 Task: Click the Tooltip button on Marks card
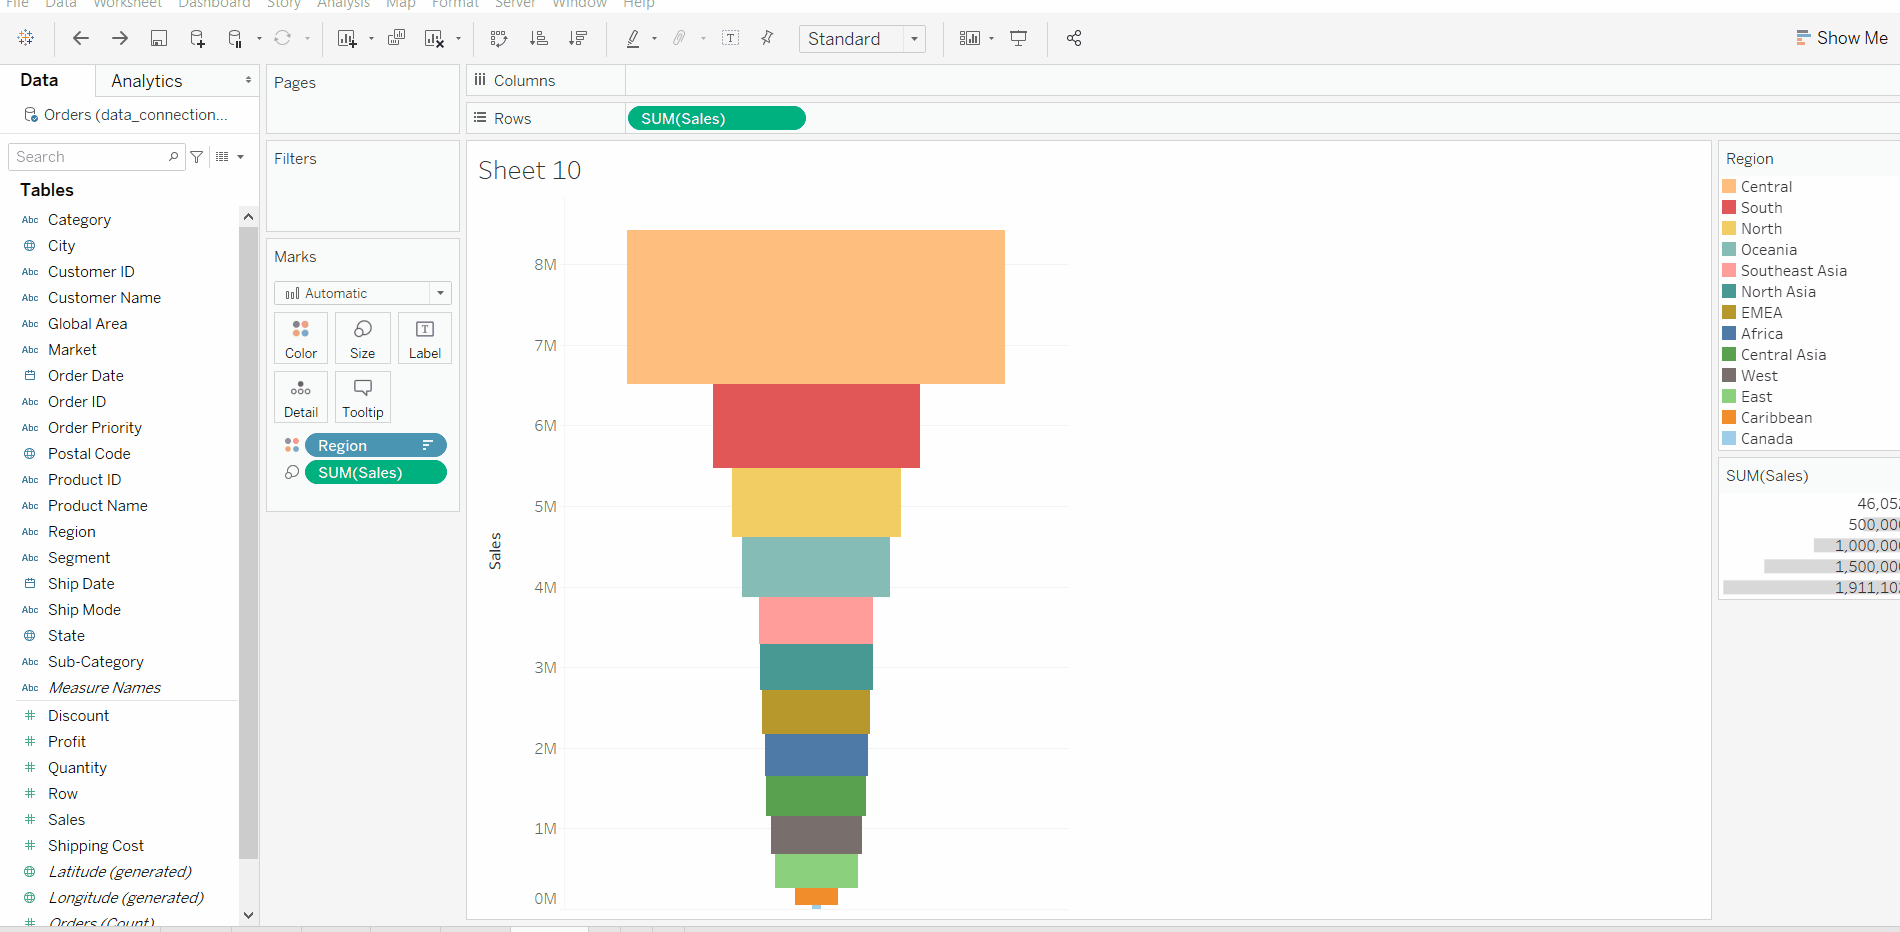[363, 397]
